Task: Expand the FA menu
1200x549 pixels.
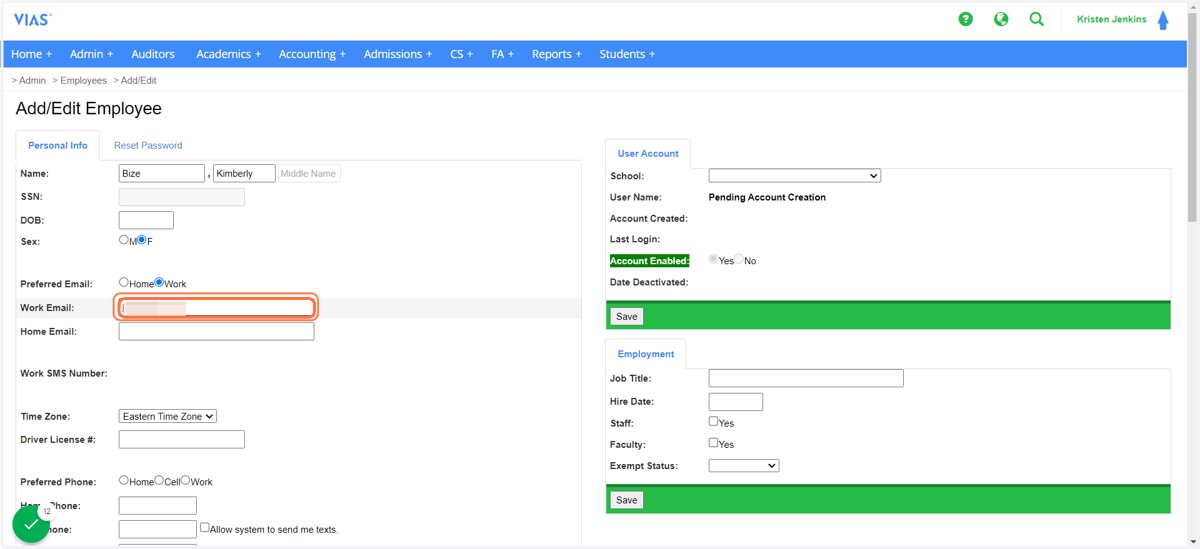Action: pyautogui.click(x=502, y=54)
